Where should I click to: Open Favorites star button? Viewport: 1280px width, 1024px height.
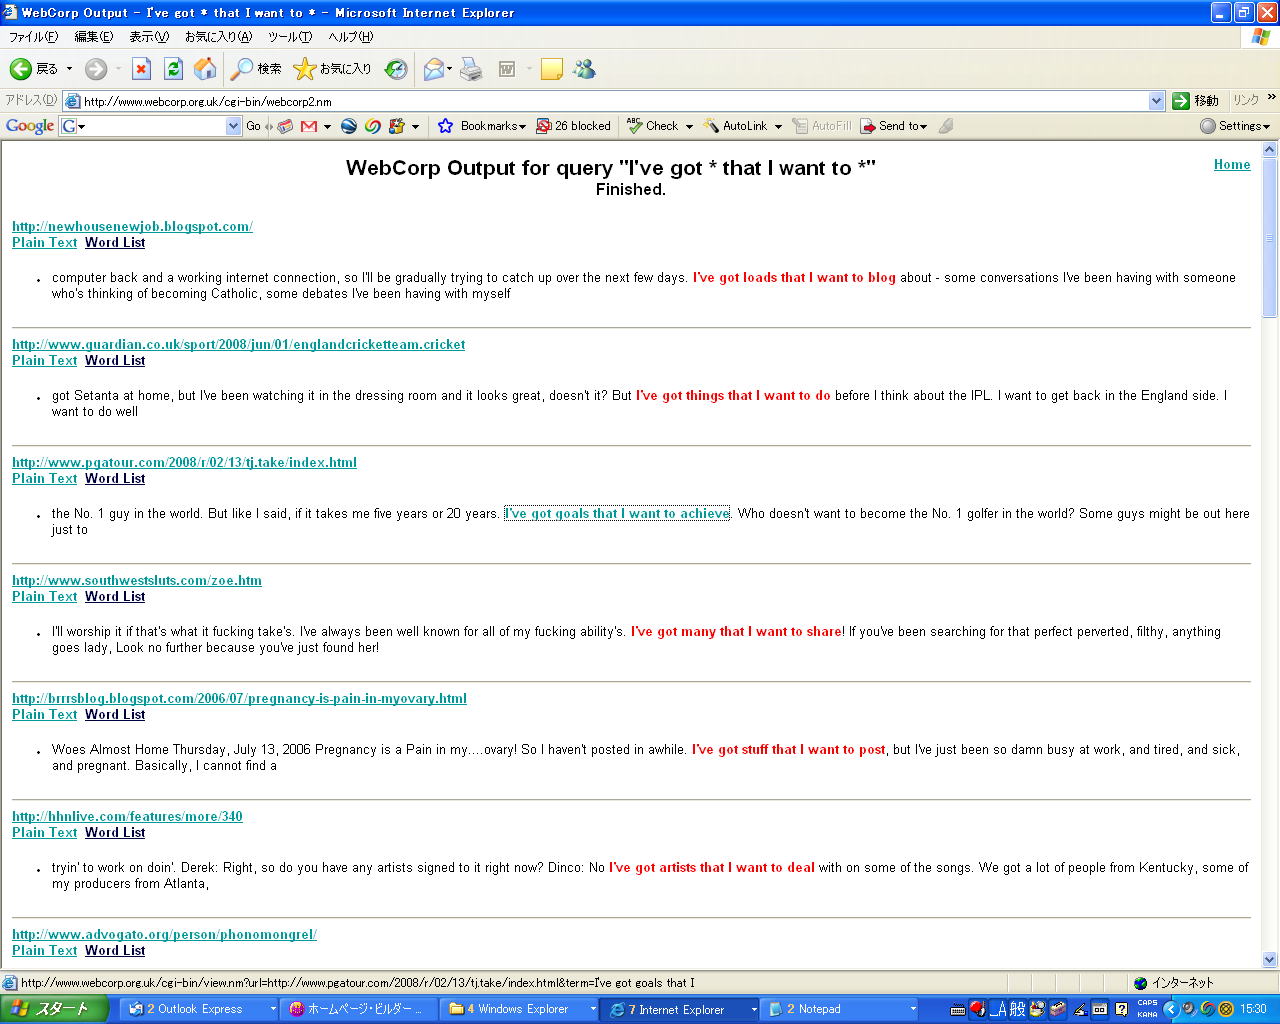[332, 69]
